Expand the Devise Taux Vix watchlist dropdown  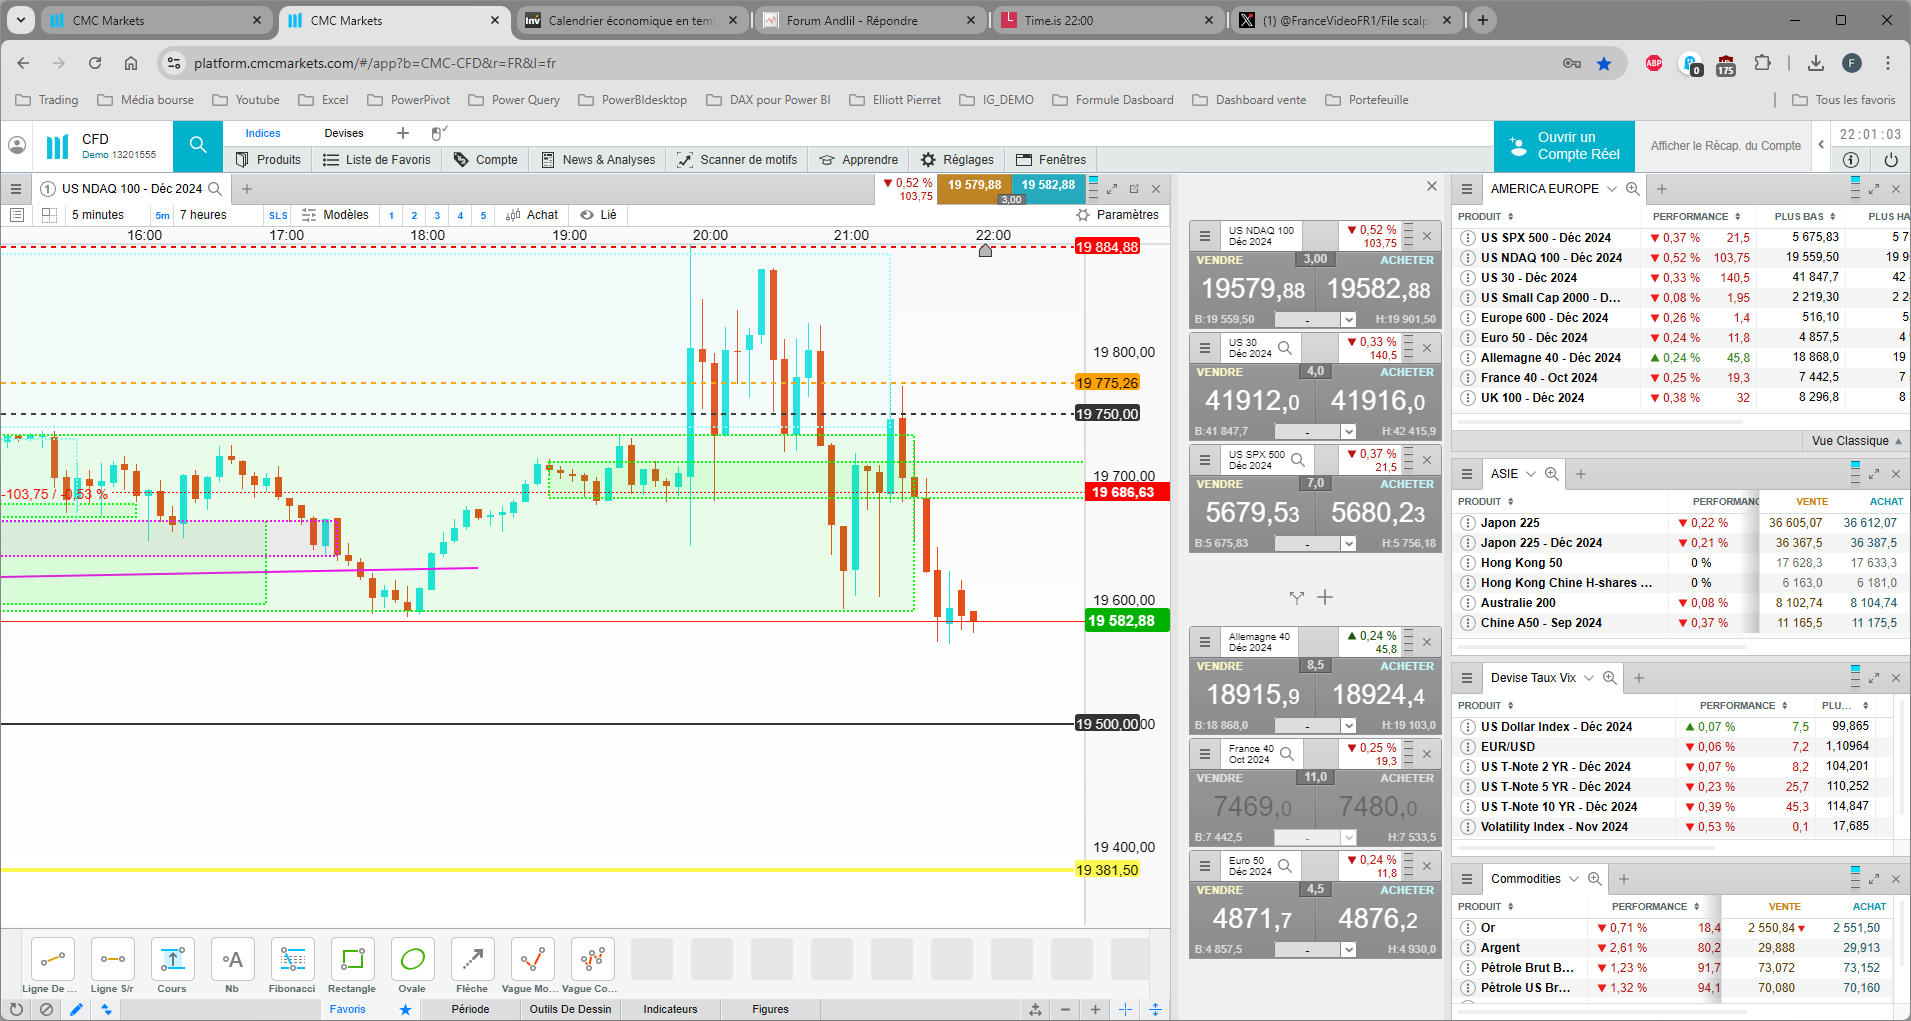(x=1589, y=678)
